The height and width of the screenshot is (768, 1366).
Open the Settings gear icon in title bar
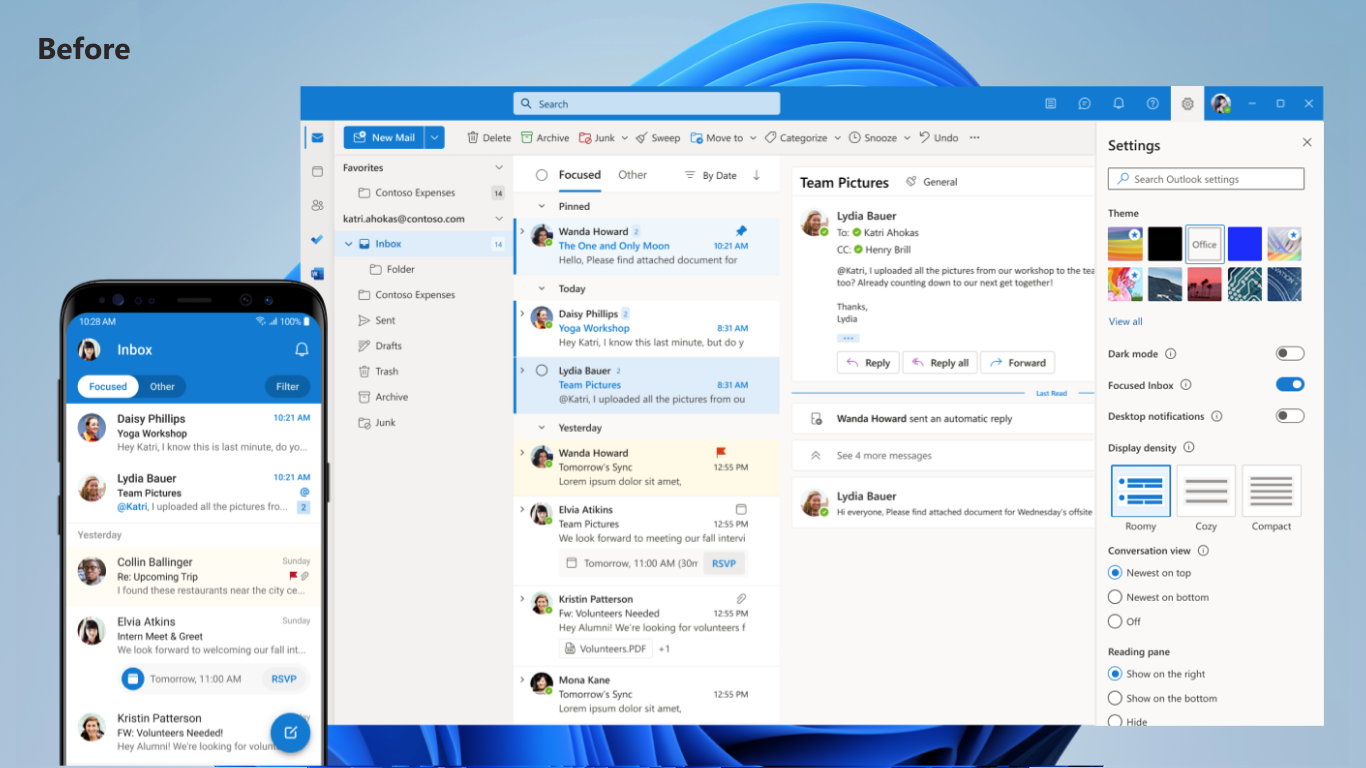(x=1187, y=104)
